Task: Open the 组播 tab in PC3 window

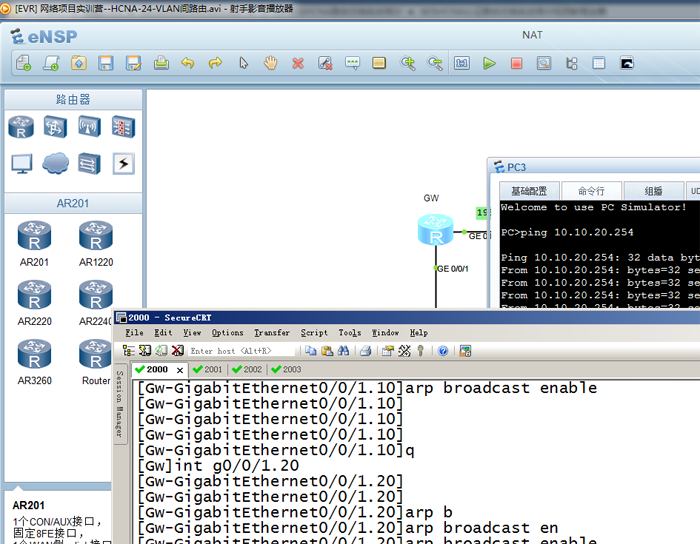Action: [654, 191]
